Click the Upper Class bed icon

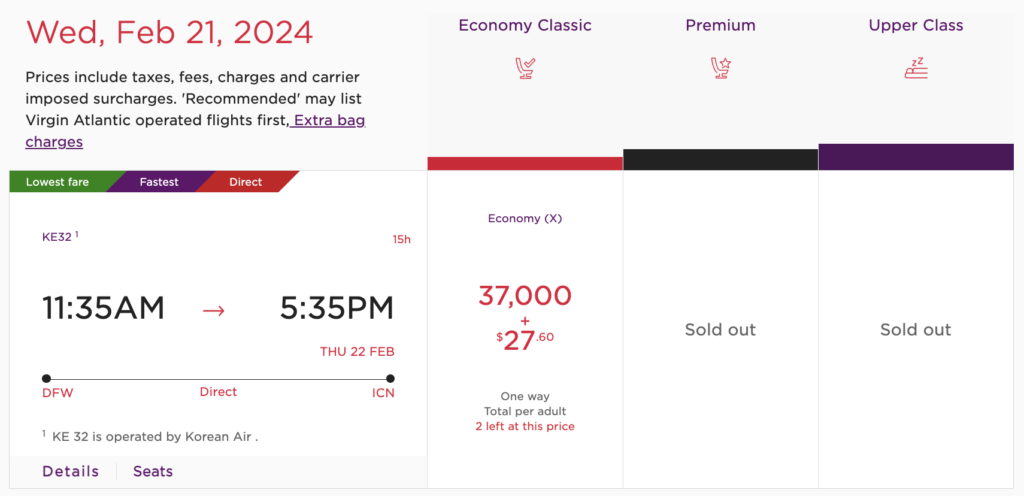tap(916, 68)
